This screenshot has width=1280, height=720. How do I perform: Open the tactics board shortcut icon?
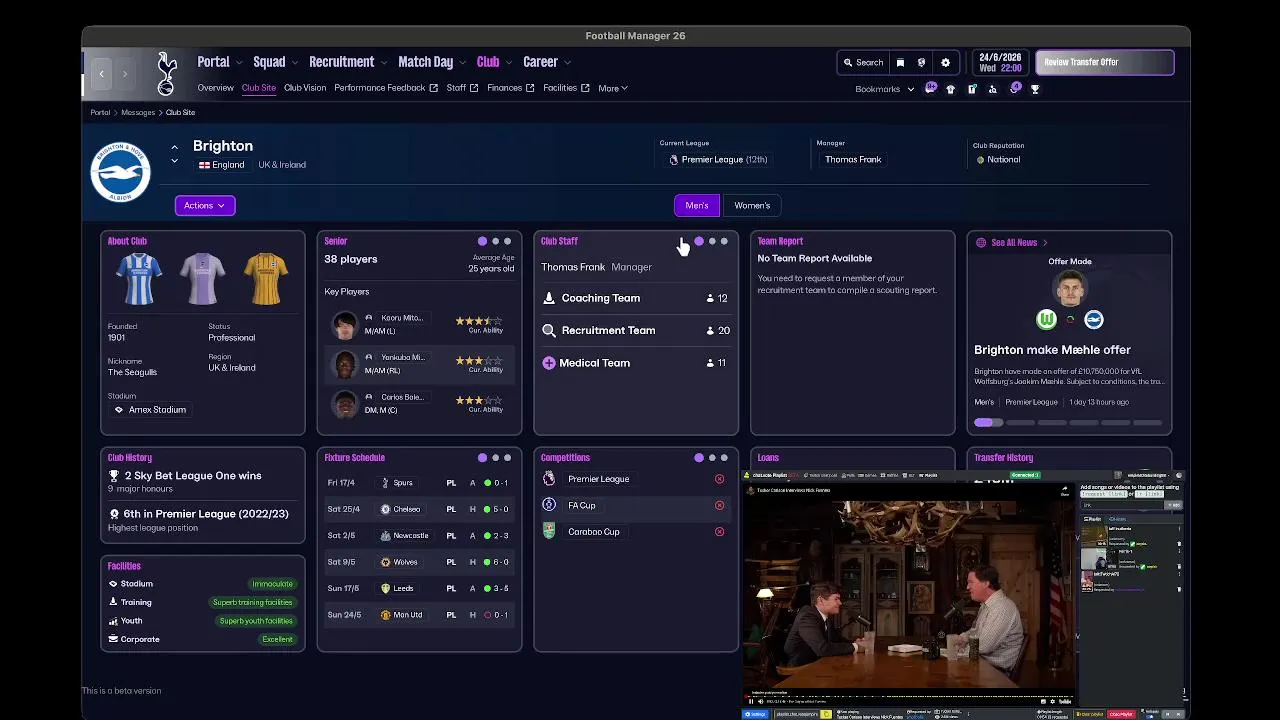(x=972, y=89)
